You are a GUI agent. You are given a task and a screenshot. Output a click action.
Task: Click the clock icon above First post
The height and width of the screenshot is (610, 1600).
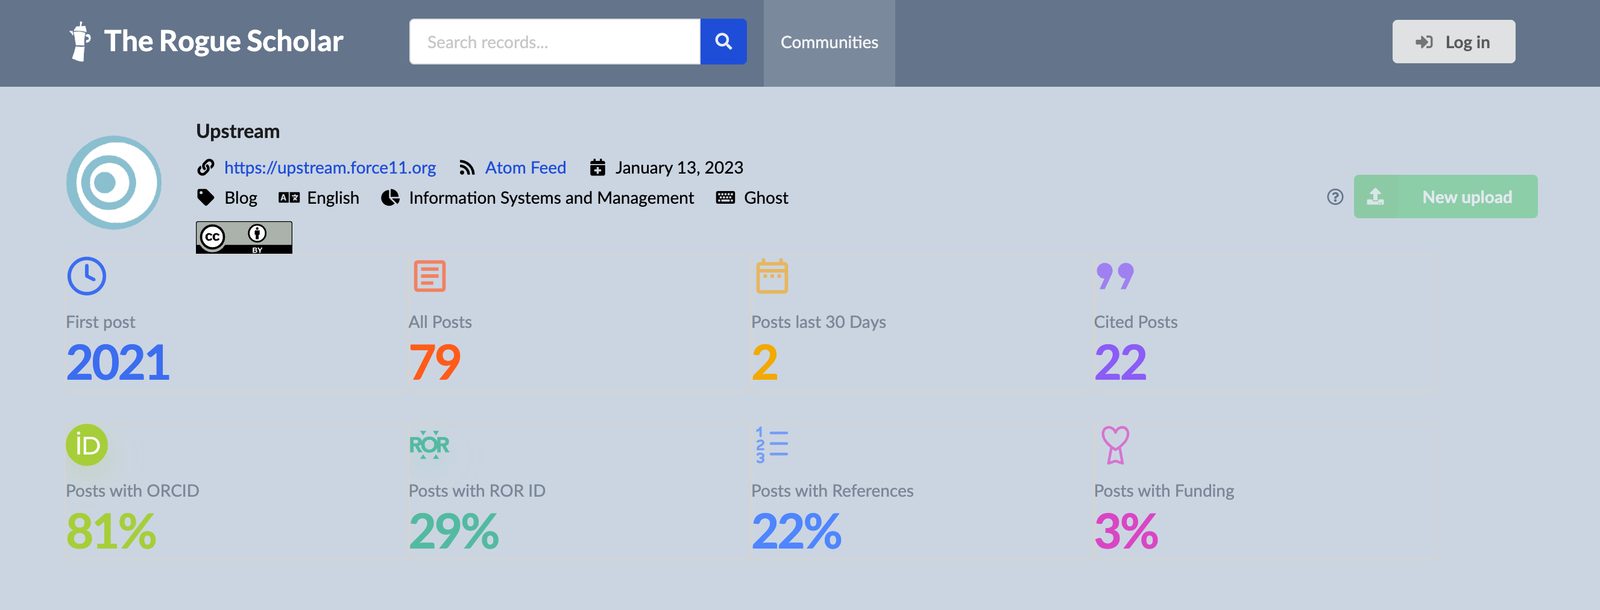pyautogui.click(x=87, y=276)
